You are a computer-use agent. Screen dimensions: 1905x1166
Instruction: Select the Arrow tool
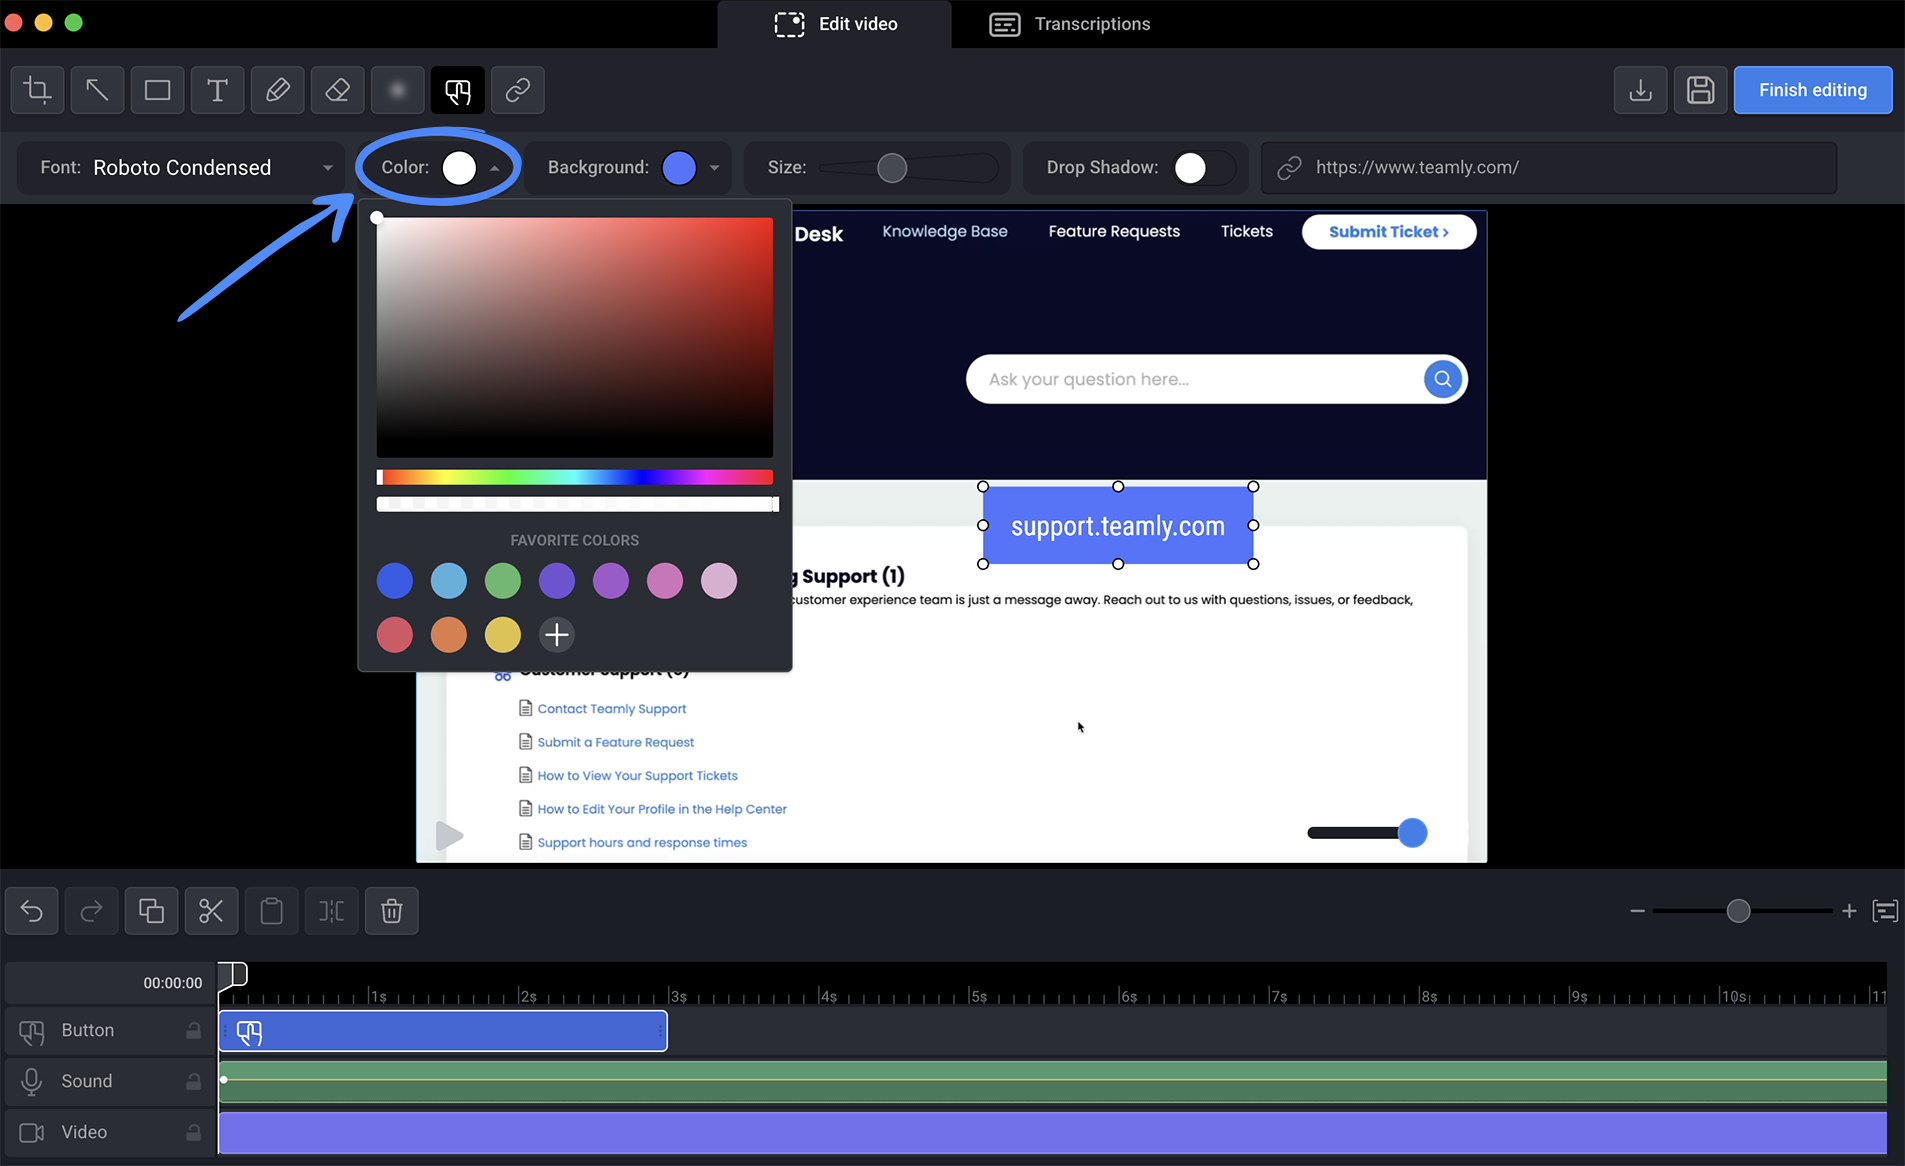click(97, 90)
